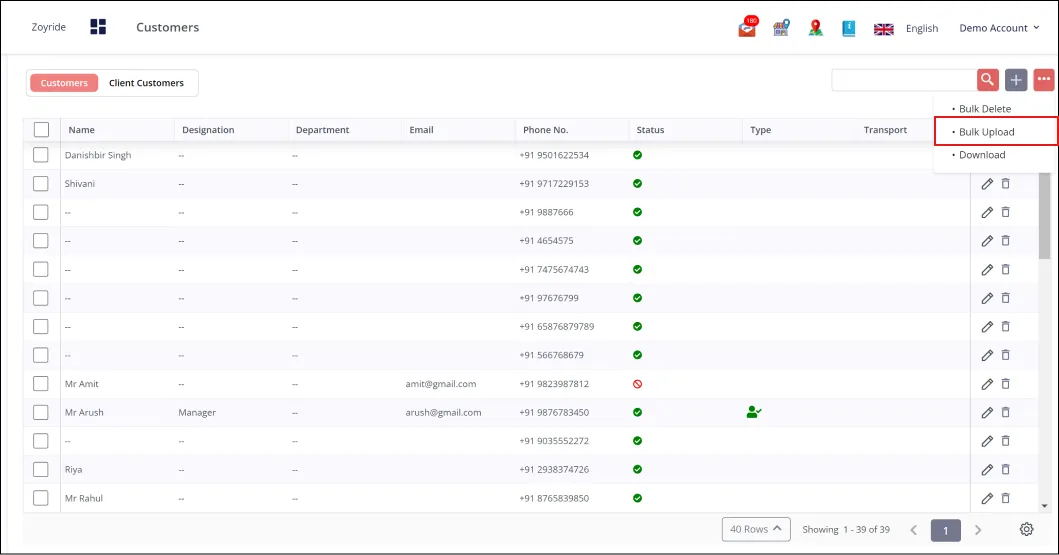Delete the Shivani row with trash icon
Viewport: 1059px width, 555px height.
point(1006,184)
